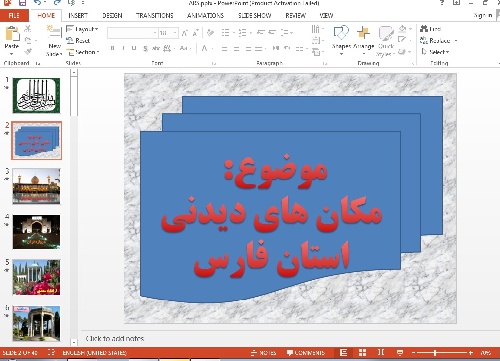Toggle Normal view button in status bar
Image resolution: width=500 pixels, height=361 pixels.
[x=344, y=352]
